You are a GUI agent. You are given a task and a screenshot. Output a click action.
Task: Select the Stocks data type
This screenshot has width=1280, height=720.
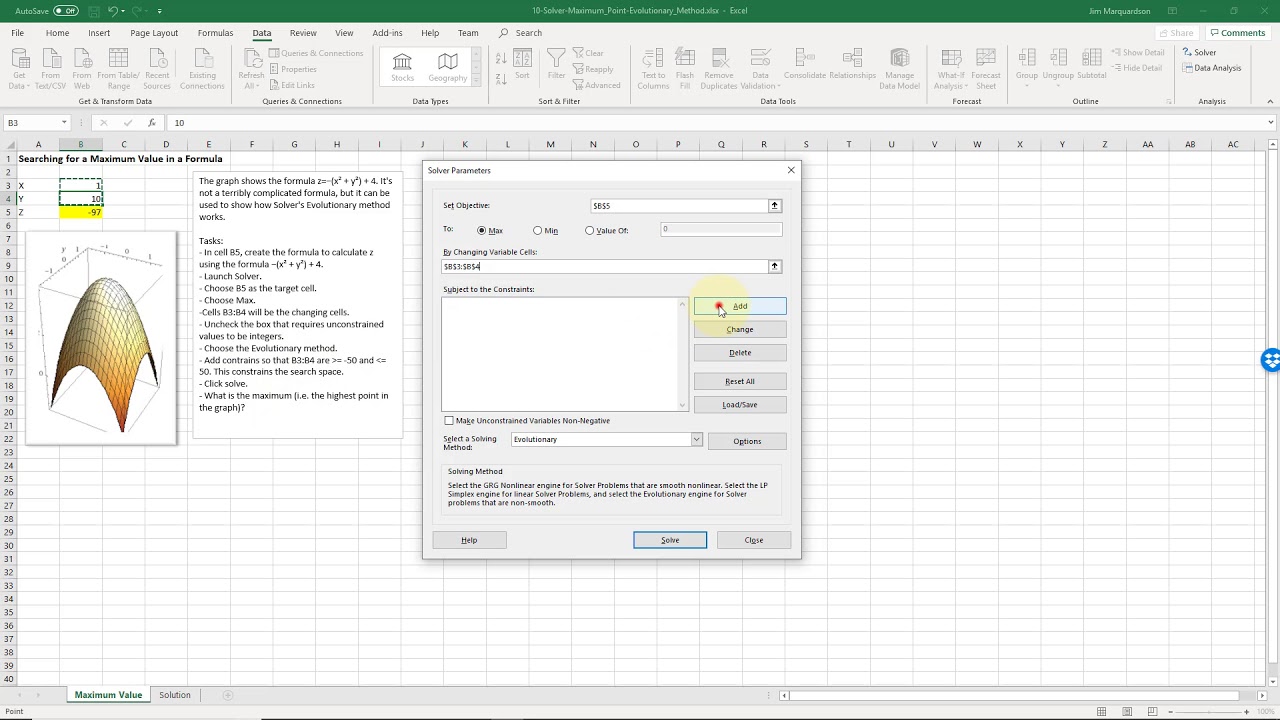click(x=403, y=68)
